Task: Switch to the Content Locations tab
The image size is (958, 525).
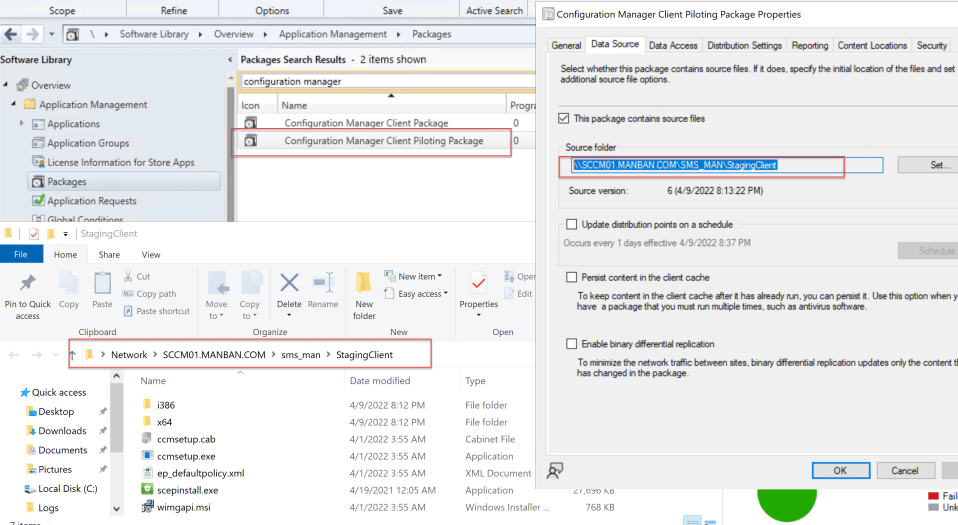Action: (872, 45)
